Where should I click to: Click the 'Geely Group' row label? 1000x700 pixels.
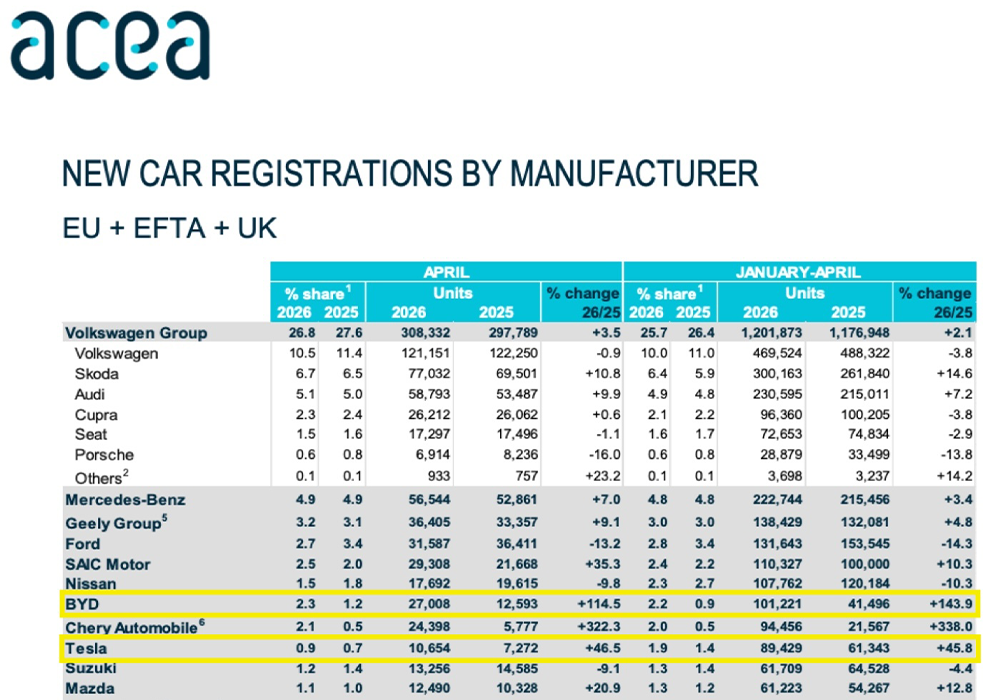pos(116,523)
